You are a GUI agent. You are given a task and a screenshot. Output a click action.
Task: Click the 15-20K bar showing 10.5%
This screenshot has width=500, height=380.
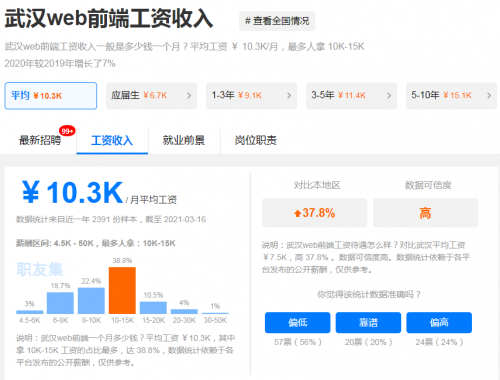[x=153, y=308]
